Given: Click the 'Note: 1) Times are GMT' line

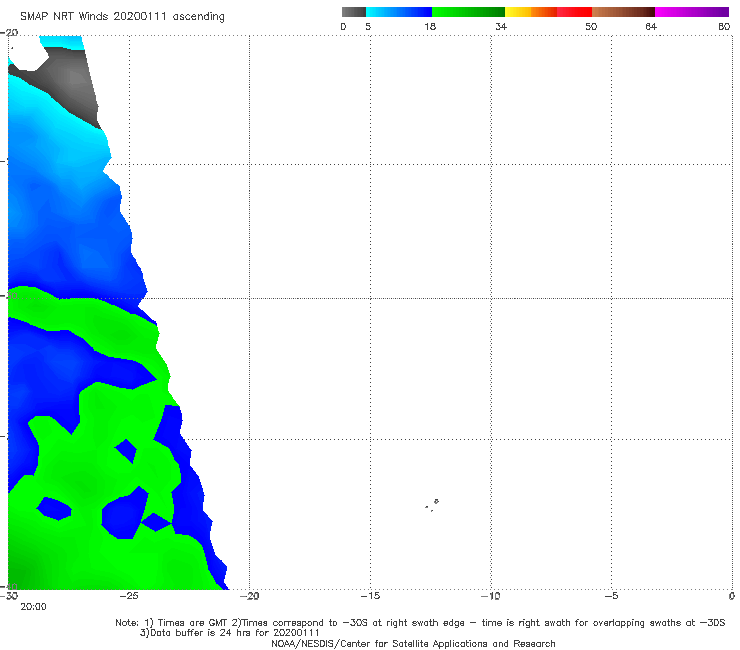Looking at the screenshot, I should pos(420,623).
